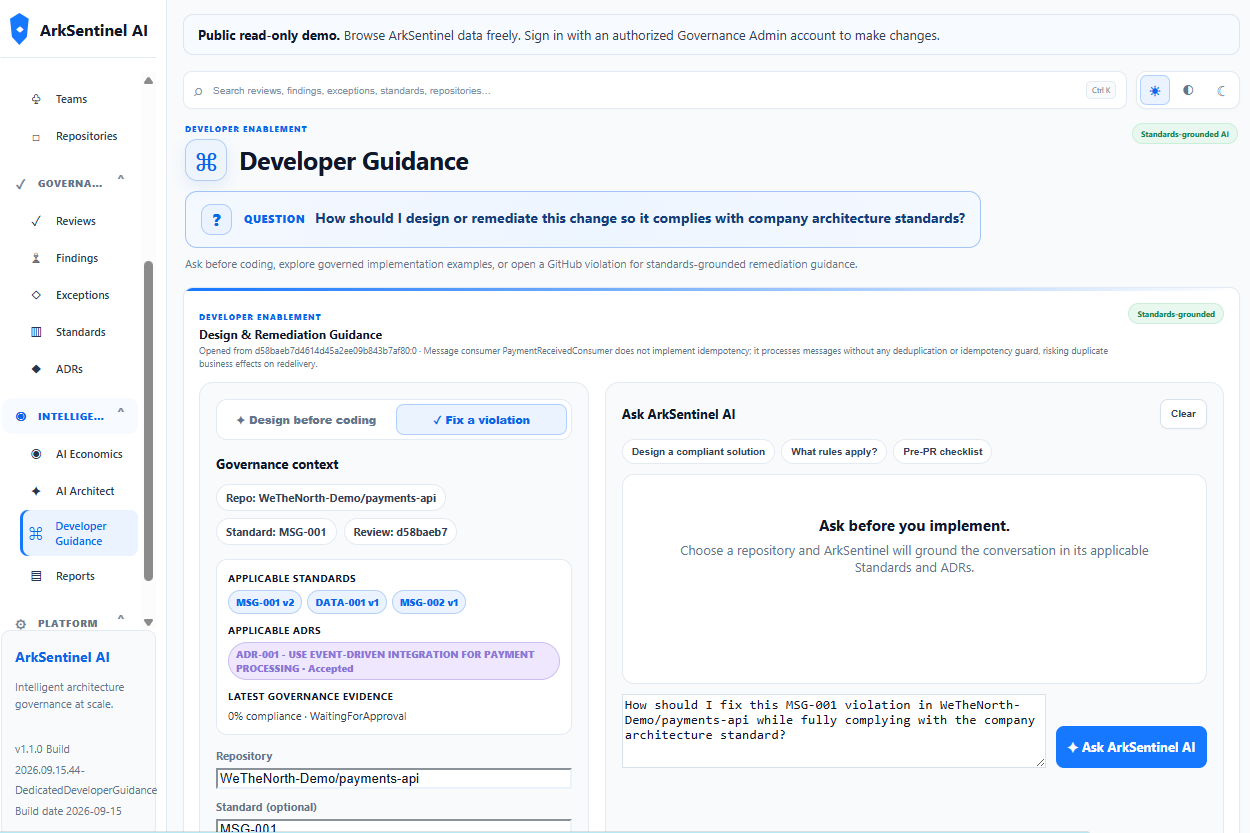
Task: Click ArkSentinel AI footer title
Action: 62,657
